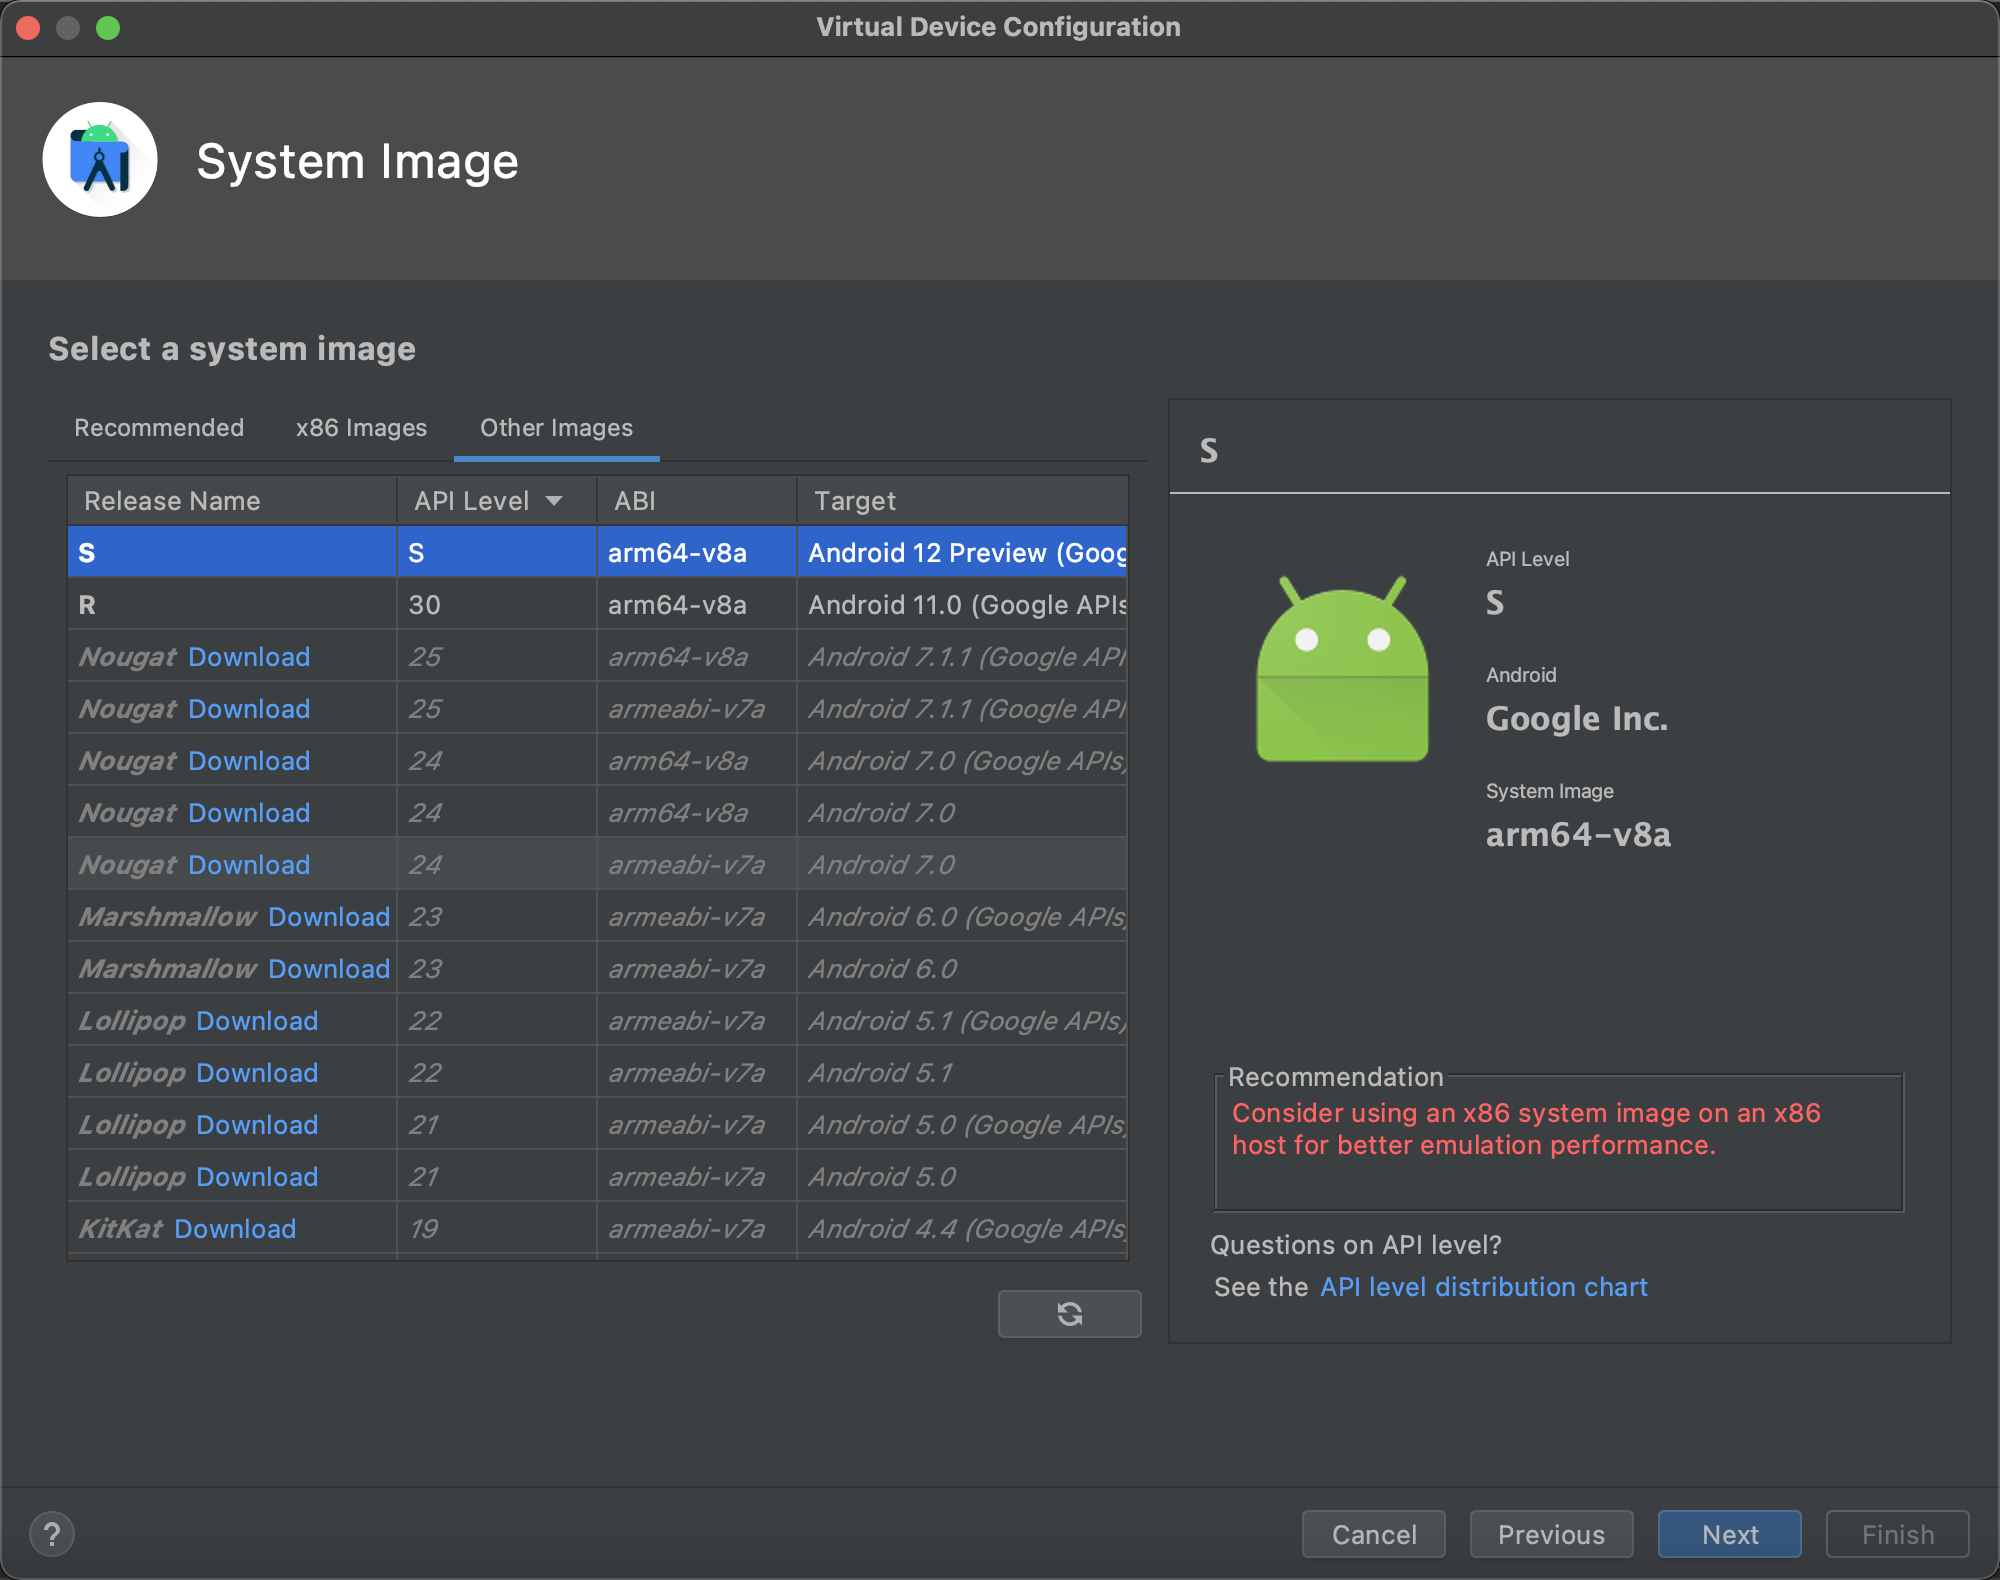Select the Other Images tab
Screen dimensions: 2000x1580
[x=556, y=428]
